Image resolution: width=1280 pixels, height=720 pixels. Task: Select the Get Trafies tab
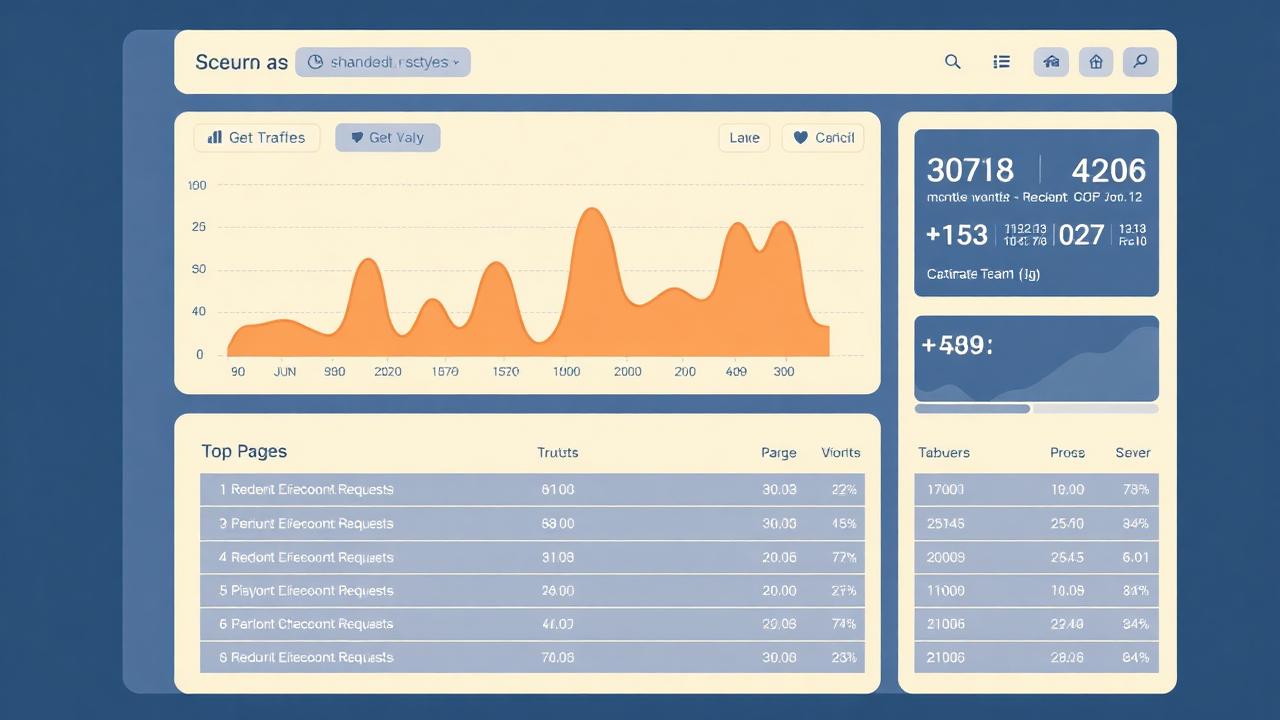(257, 138)
